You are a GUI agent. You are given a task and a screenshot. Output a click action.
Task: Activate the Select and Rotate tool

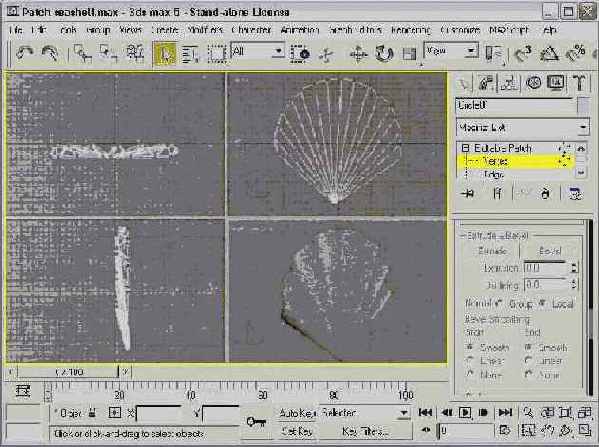[x=384, y=54]
